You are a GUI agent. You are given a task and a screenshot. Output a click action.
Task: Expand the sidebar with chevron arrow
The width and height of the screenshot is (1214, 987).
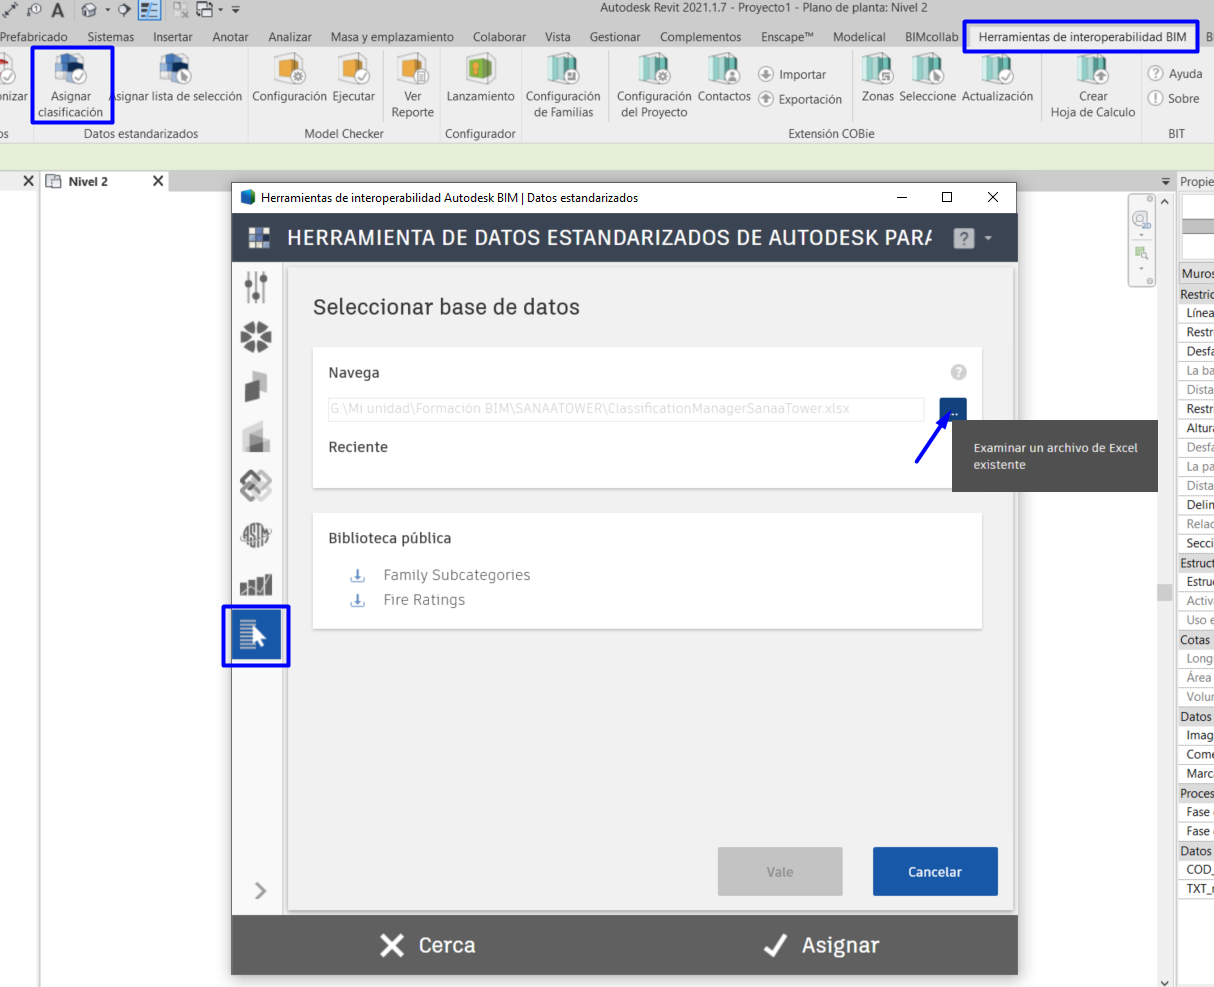coord(260,890)
